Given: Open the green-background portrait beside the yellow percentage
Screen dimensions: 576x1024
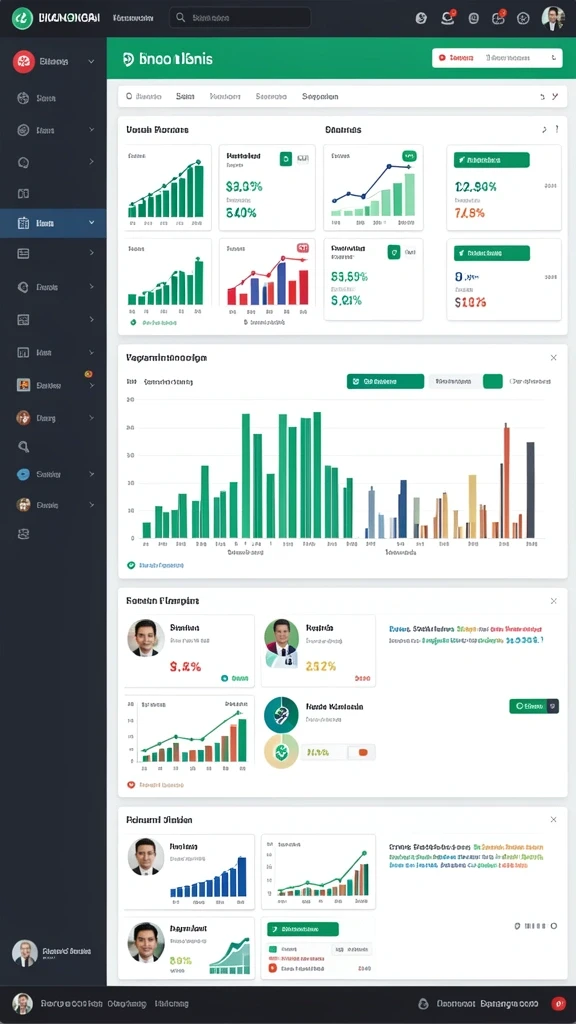Looking at the screenshot, I should pyautogui.click(x=281, y=643).
